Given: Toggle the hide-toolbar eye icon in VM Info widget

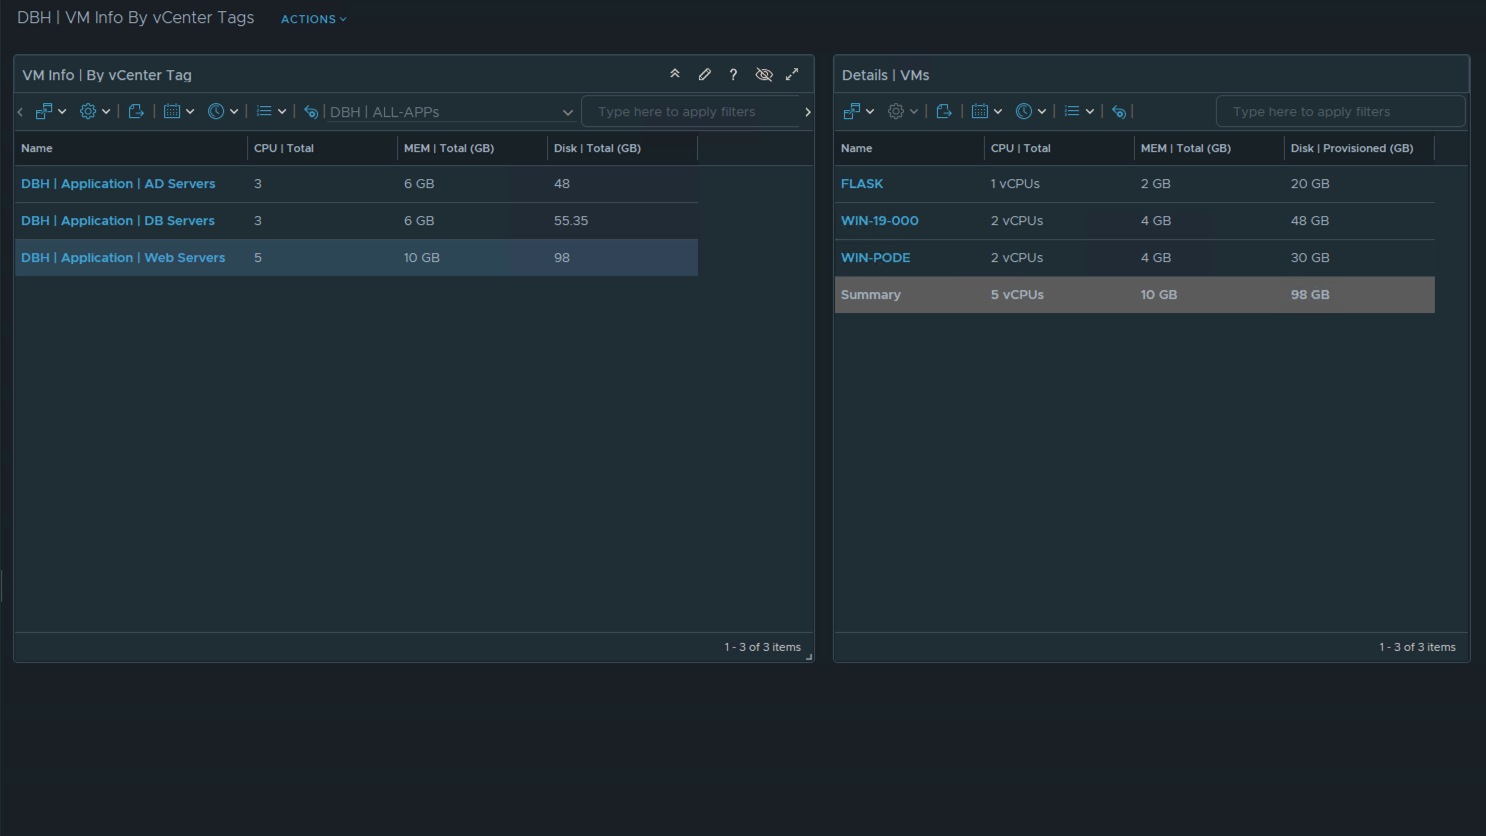Looking at the screenshot, I should (764, 75).
